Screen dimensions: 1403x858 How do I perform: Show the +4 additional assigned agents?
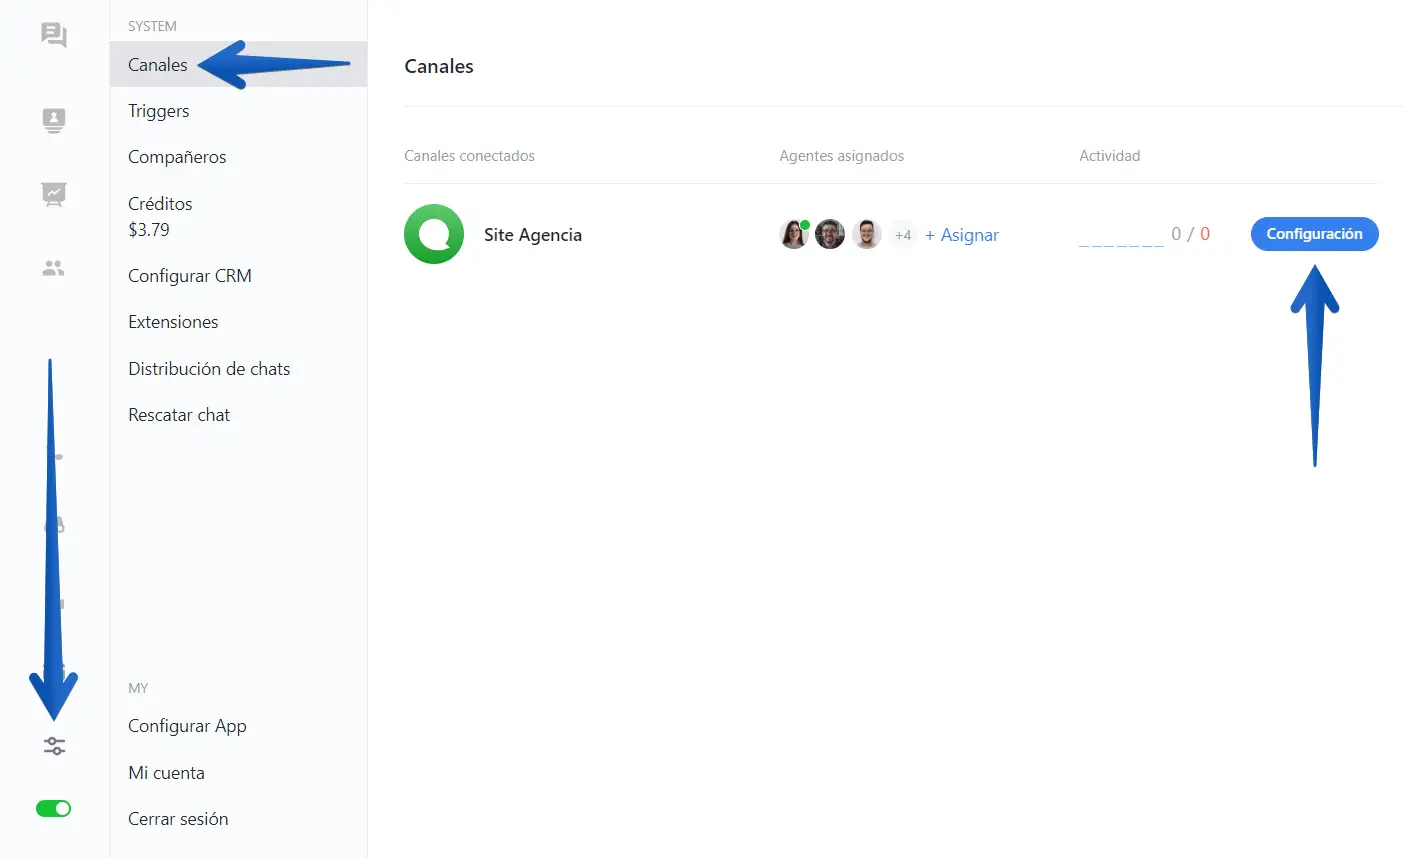903,235
